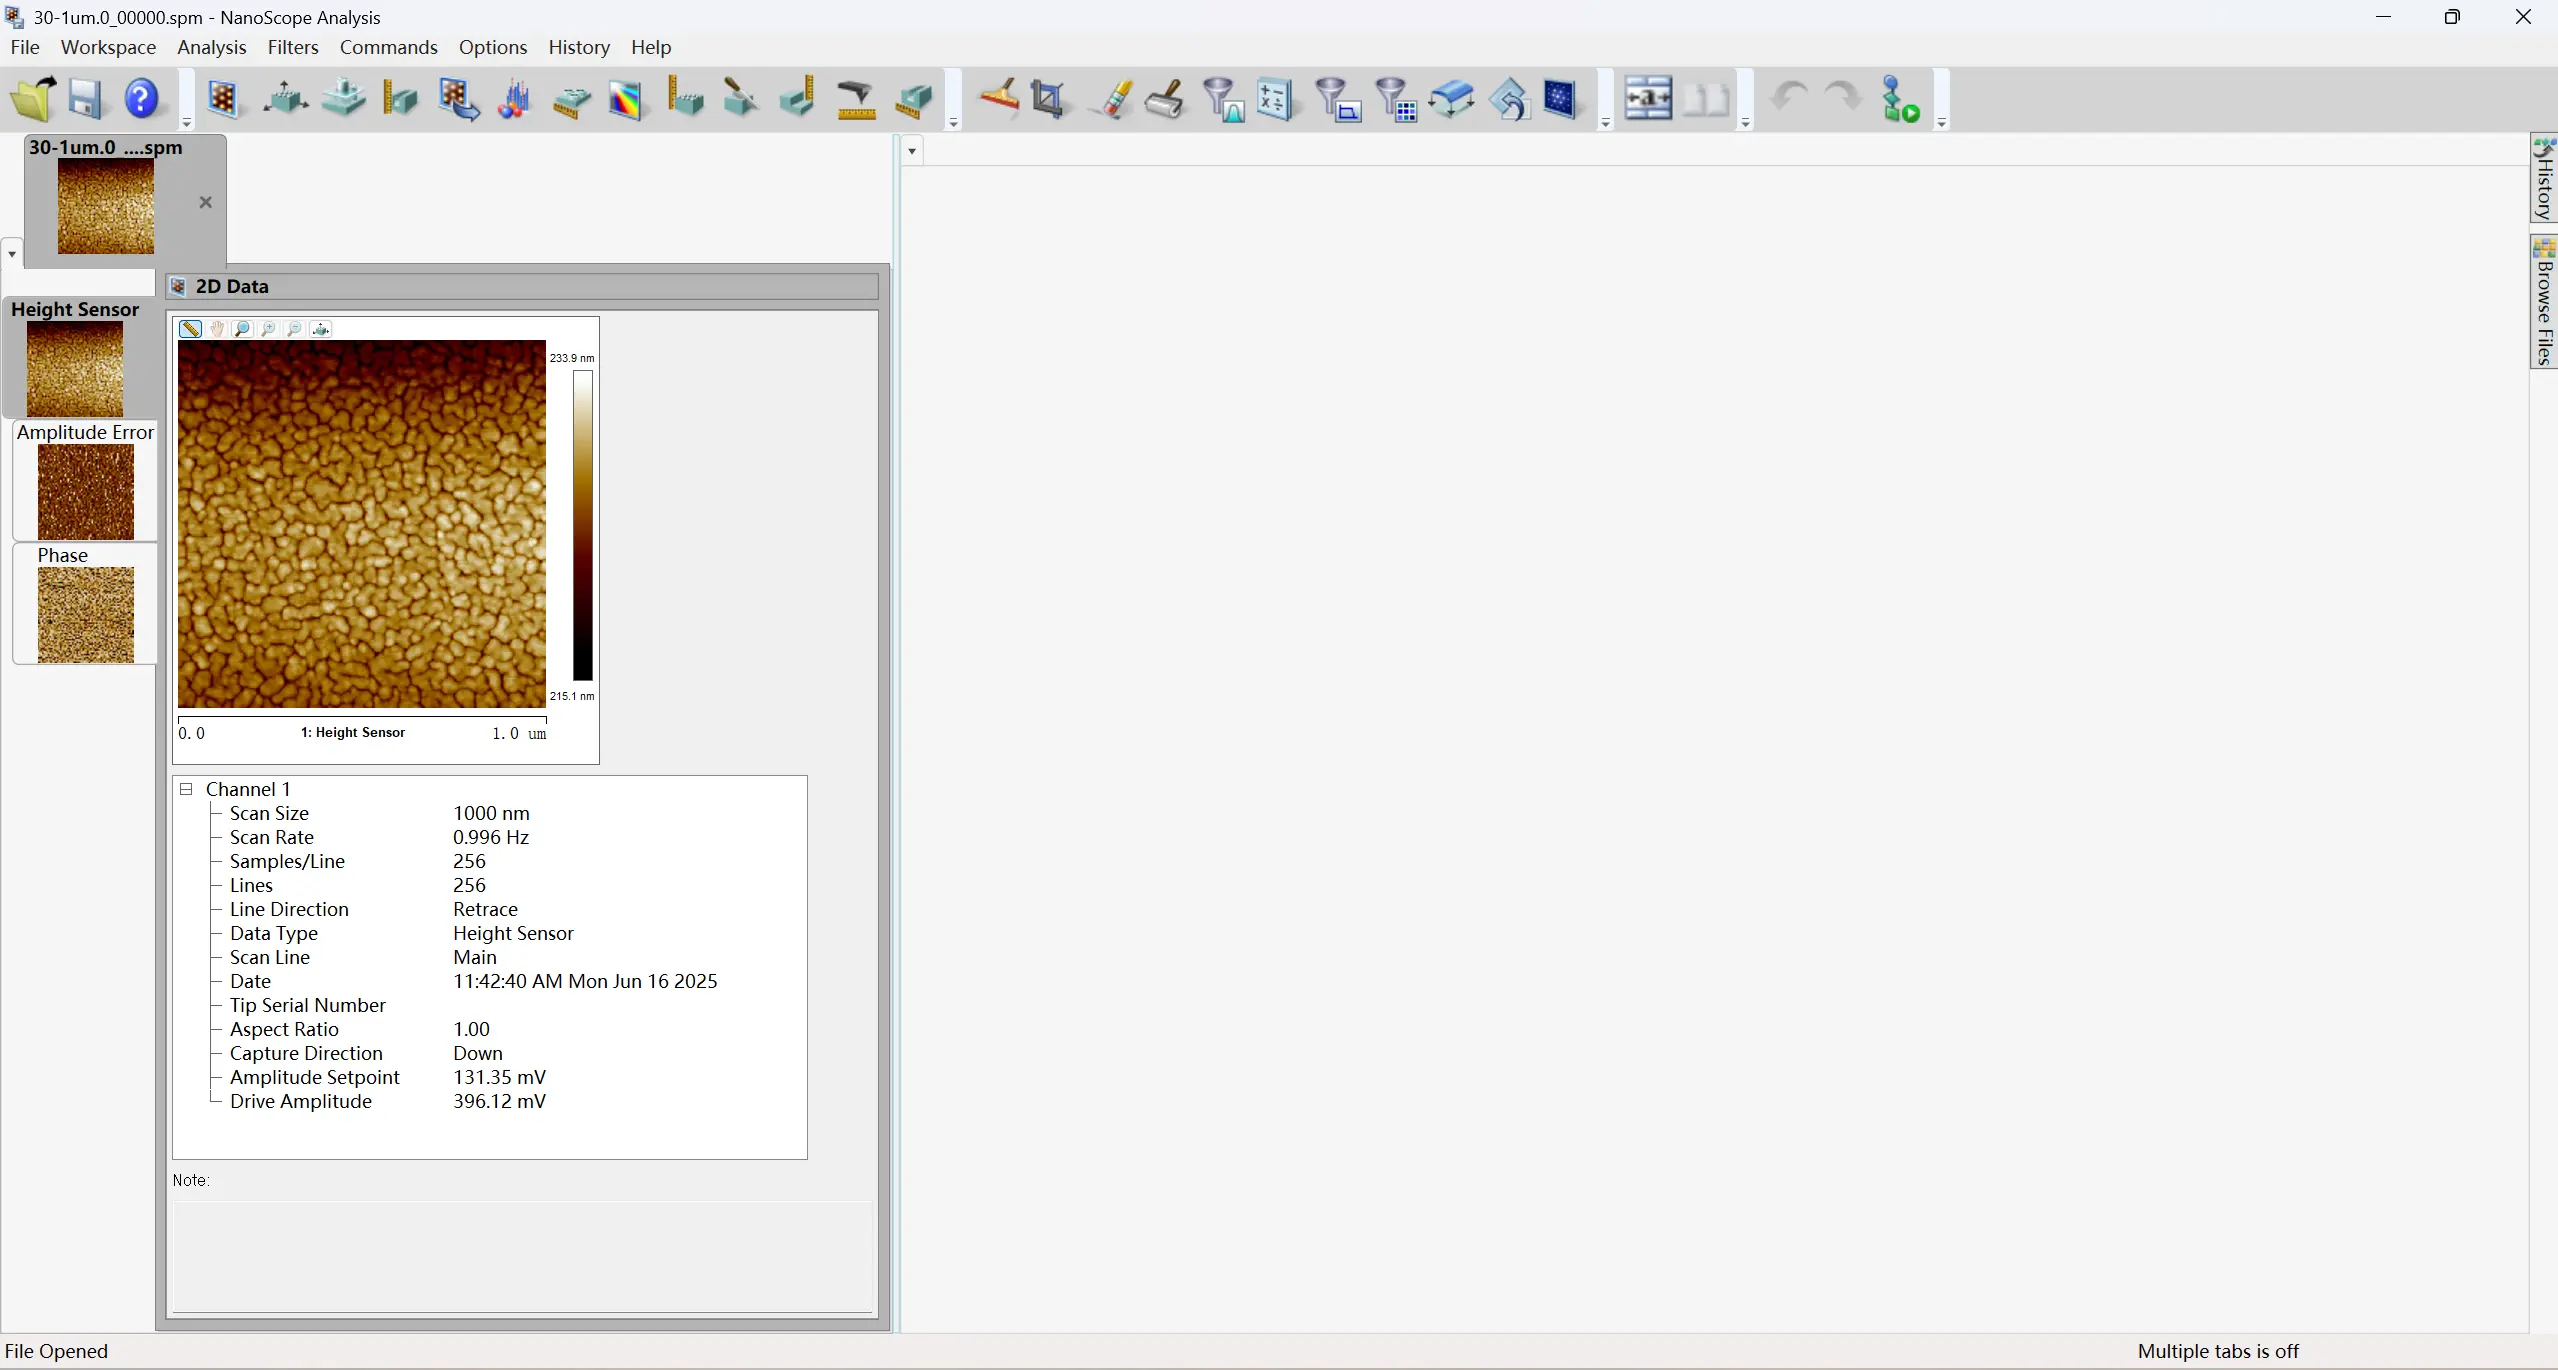Open the Image Math calculator icon
Screen dimensions: 2558x1370
[x=1274, y=99]
